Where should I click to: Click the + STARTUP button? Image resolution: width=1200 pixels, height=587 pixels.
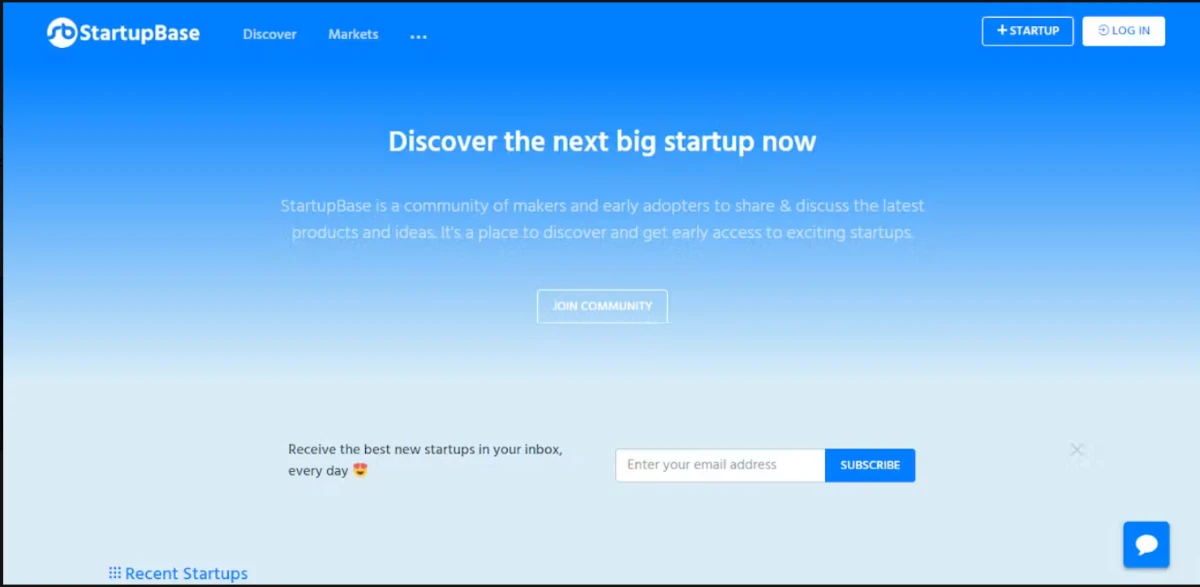(1028, 31)
